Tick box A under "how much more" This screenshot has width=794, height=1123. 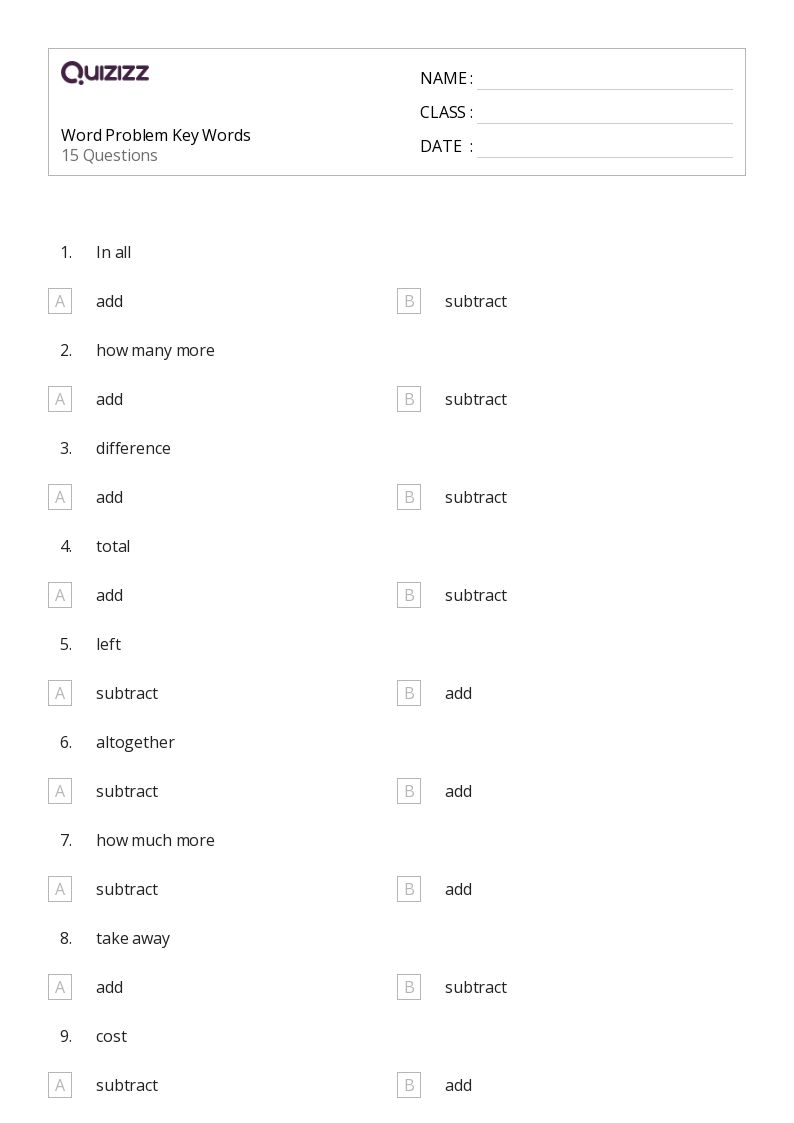(60, 889)
